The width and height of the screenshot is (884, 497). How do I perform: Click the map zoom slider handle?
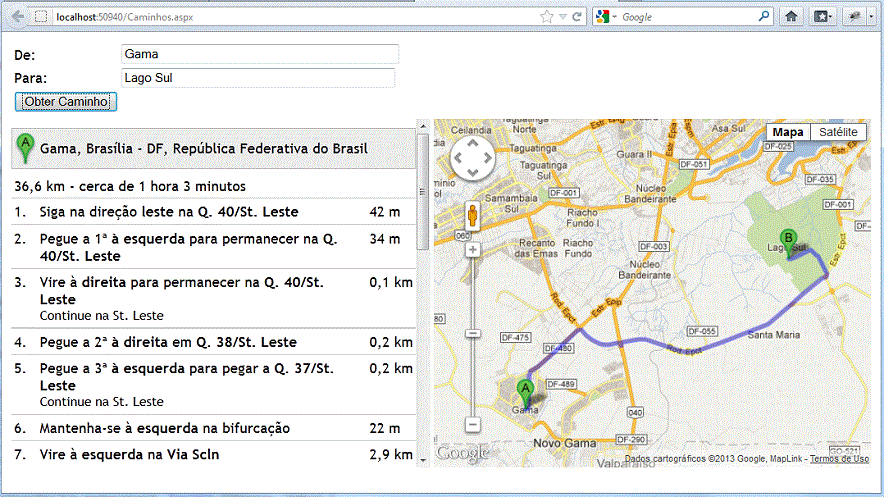473,333
